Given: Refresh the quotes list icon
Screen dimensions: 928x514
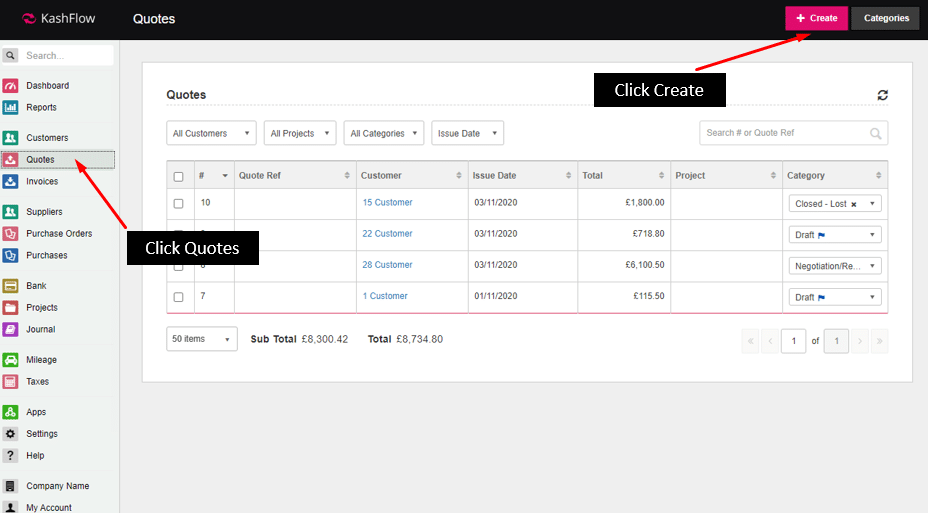Looking at the screenshot, I should 882,95.
